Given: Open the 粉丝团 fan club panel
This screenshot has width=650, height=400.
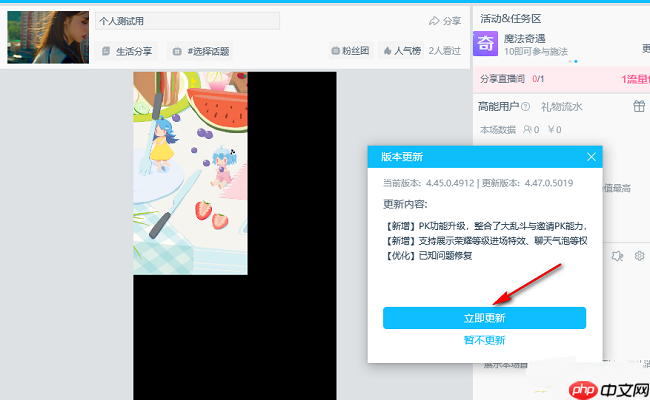Looking at the screenshot, I should coord(351,51).
